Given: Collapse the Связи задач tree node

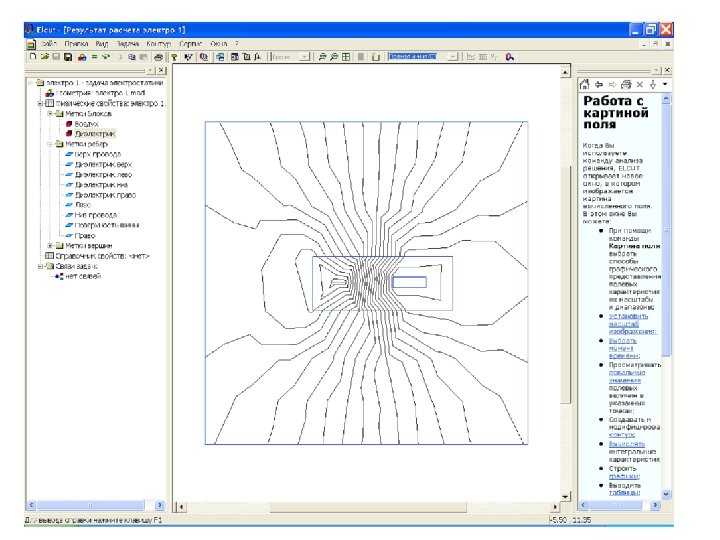Looking at the screenshot, I should tap(40, 266).
